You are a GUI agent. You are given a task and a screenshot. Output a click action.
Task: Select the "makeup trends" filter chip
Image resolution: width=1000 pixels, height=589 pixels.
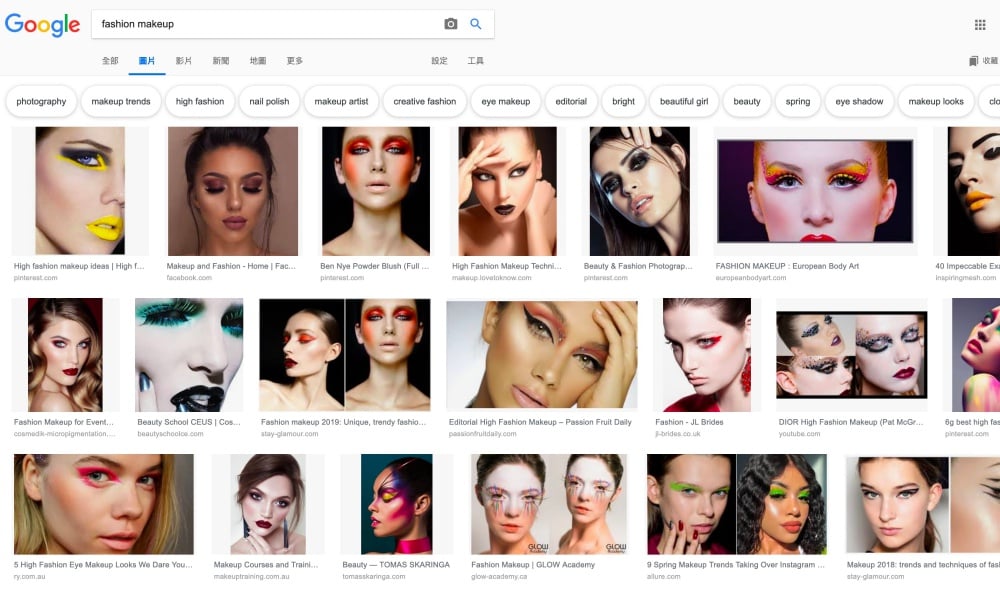pos(121,101)
